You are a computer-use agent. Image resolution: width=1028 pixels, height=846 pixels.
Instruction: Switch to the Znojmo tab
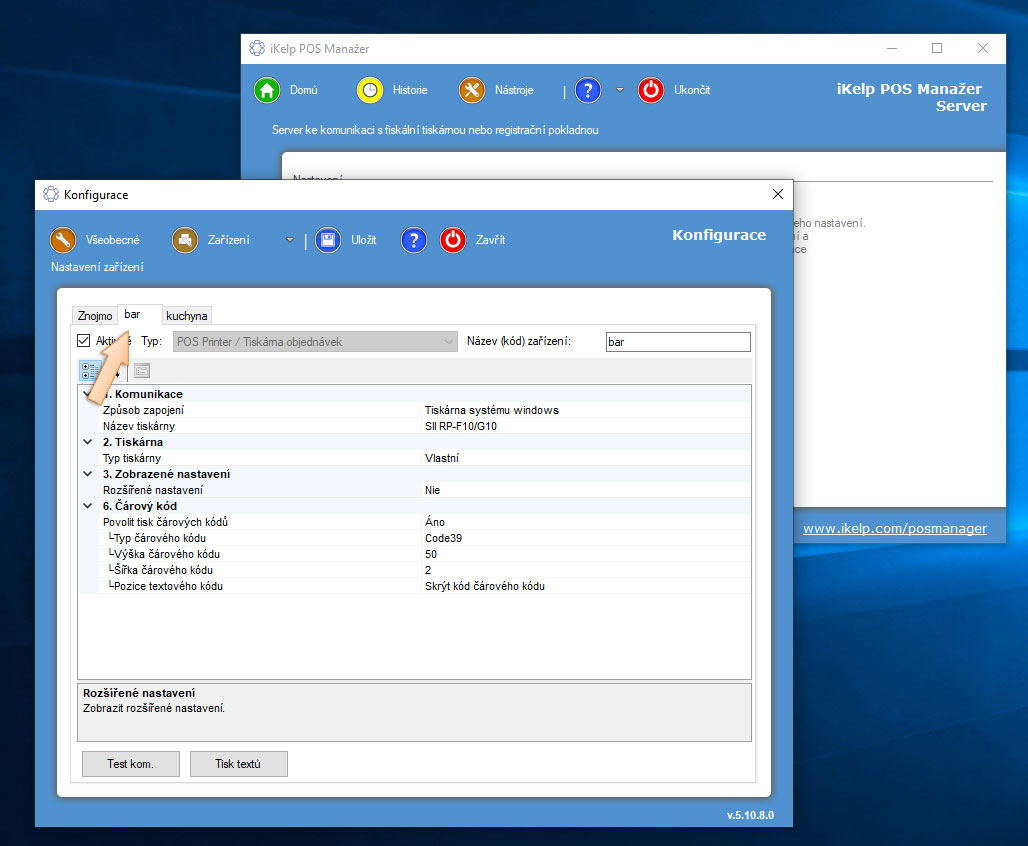coord(95,316)
